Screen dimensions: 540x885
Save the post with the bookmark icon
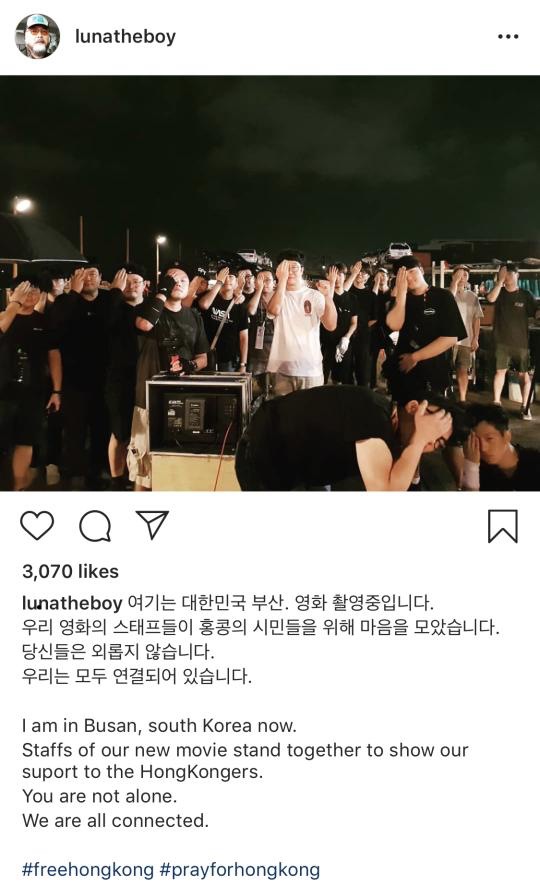coord(503,525)
